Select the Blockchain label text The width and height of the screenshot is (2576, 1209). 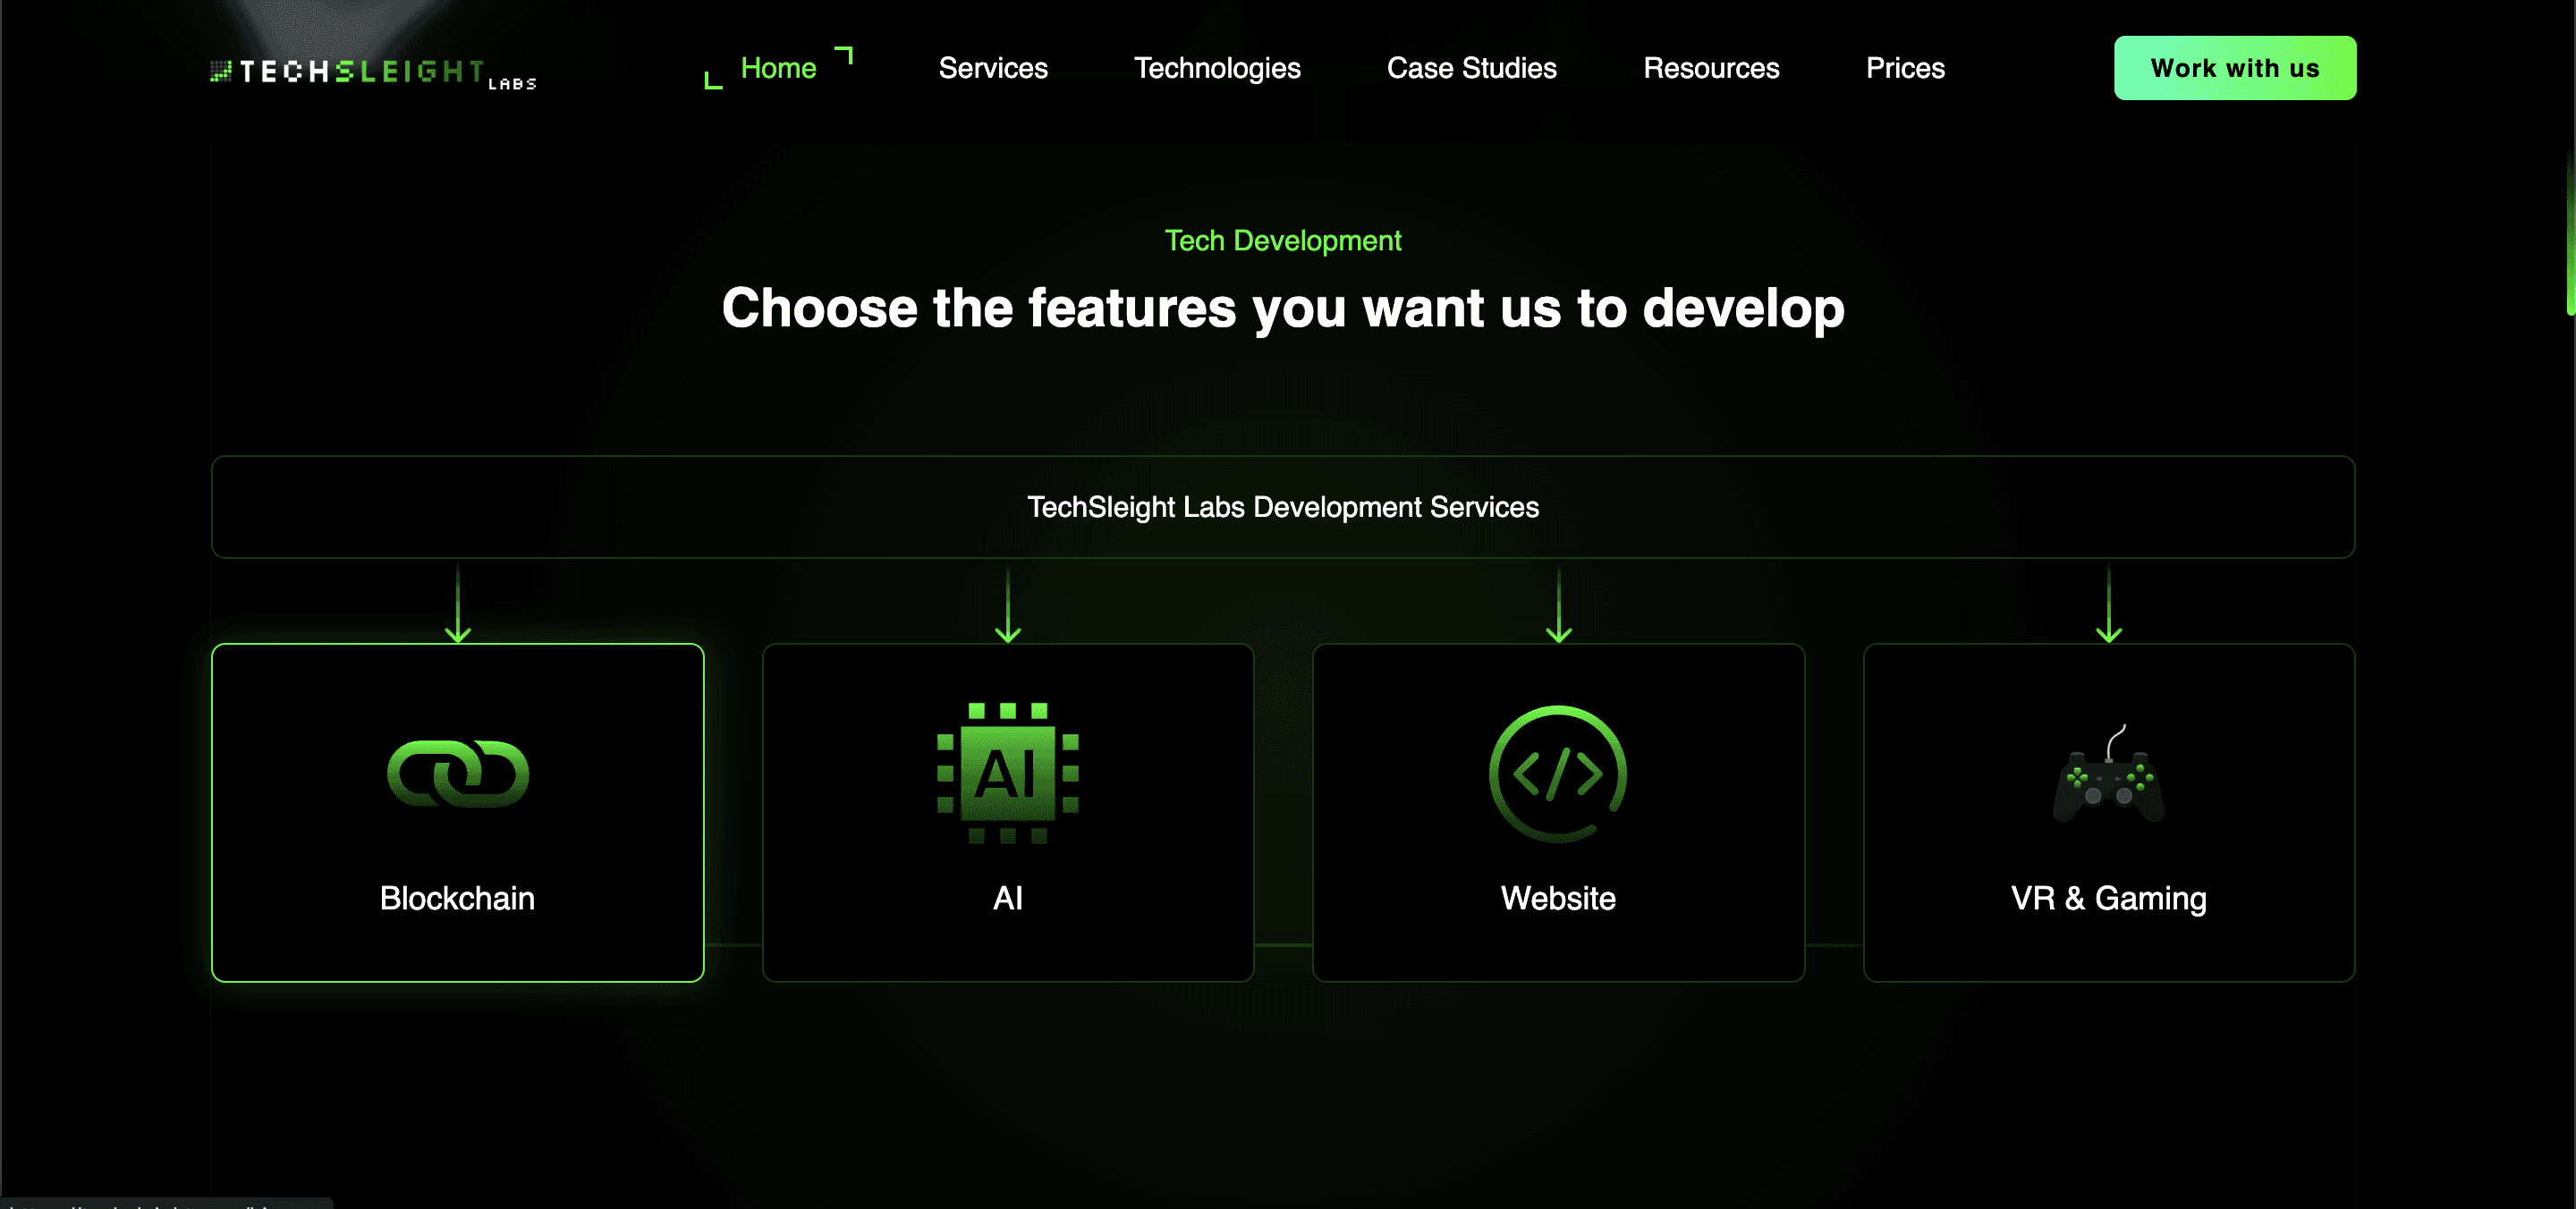(x=457, y=898)
